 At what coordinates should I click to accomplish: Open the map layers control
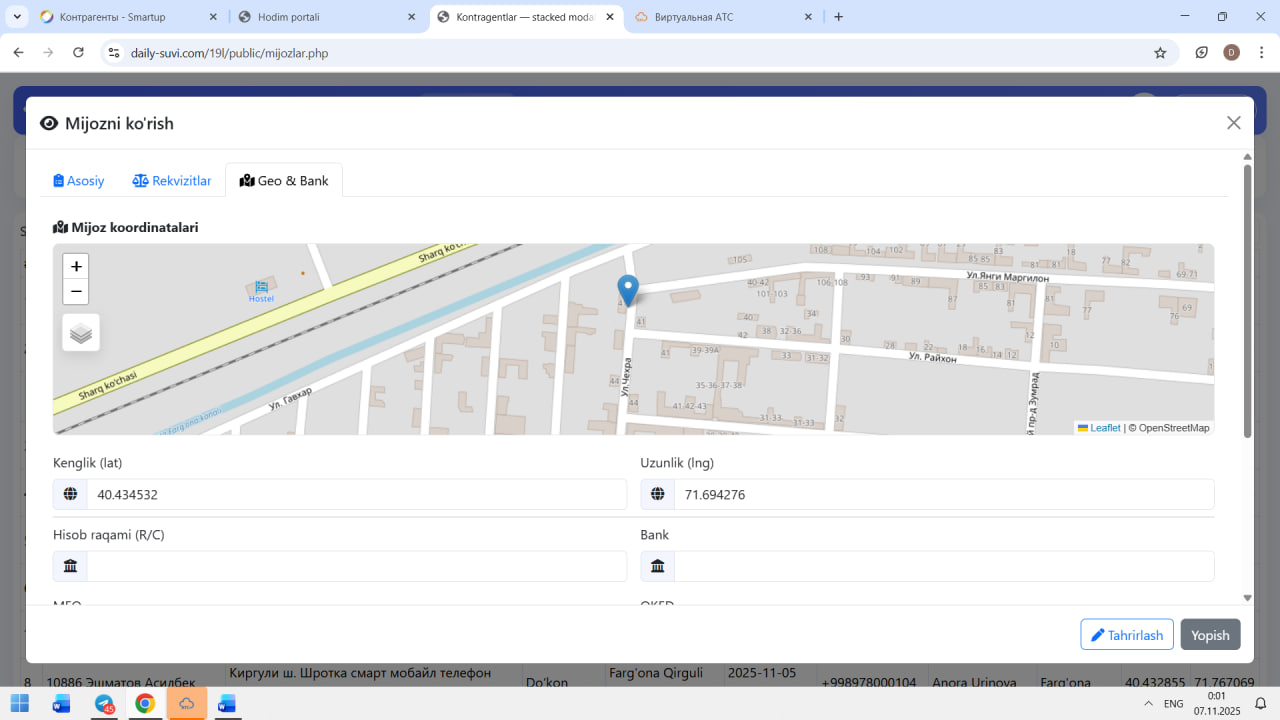click(x=81, y=333)
